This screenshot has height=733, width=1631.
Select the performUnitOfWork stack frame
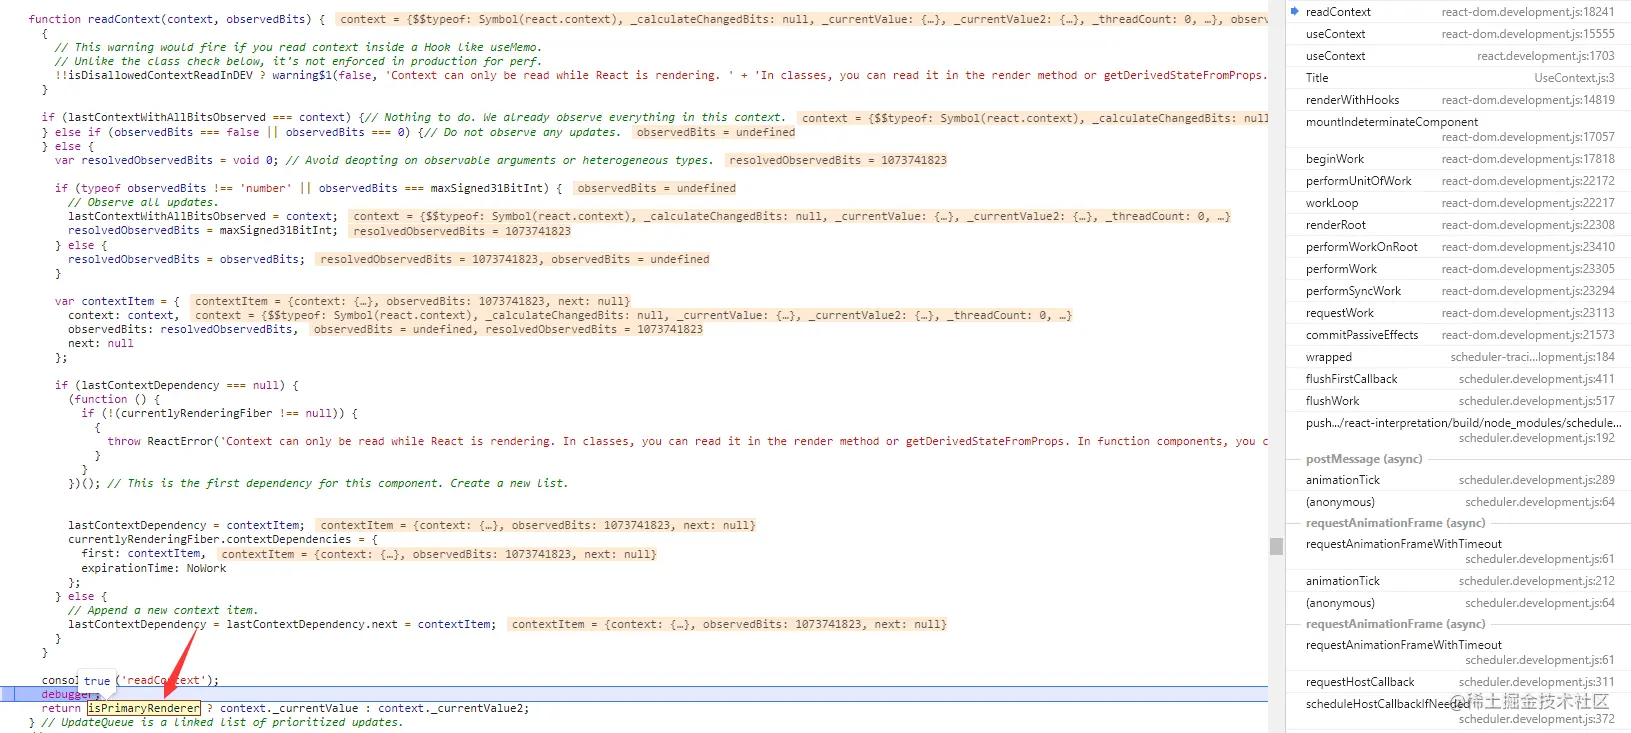pyautogui.click(x=1458, y=181)
